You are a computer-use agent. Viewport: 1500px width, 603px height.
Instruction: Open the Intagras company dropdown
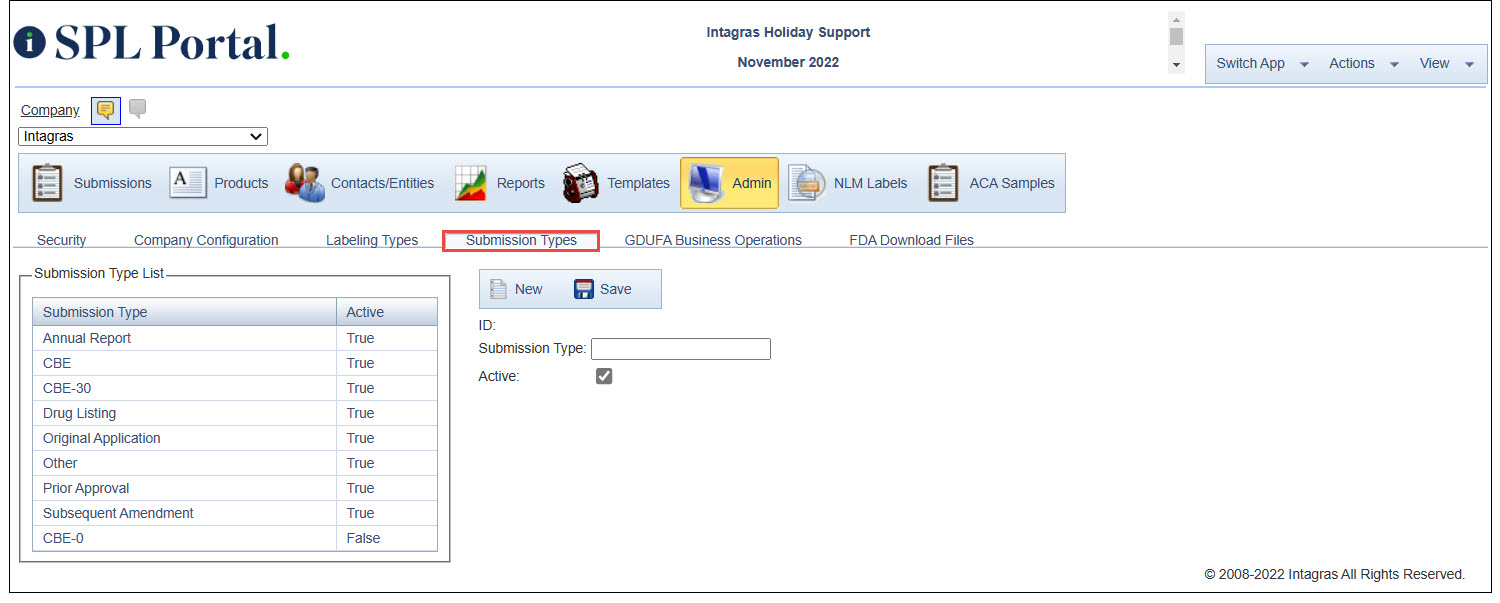coord(143,136)
